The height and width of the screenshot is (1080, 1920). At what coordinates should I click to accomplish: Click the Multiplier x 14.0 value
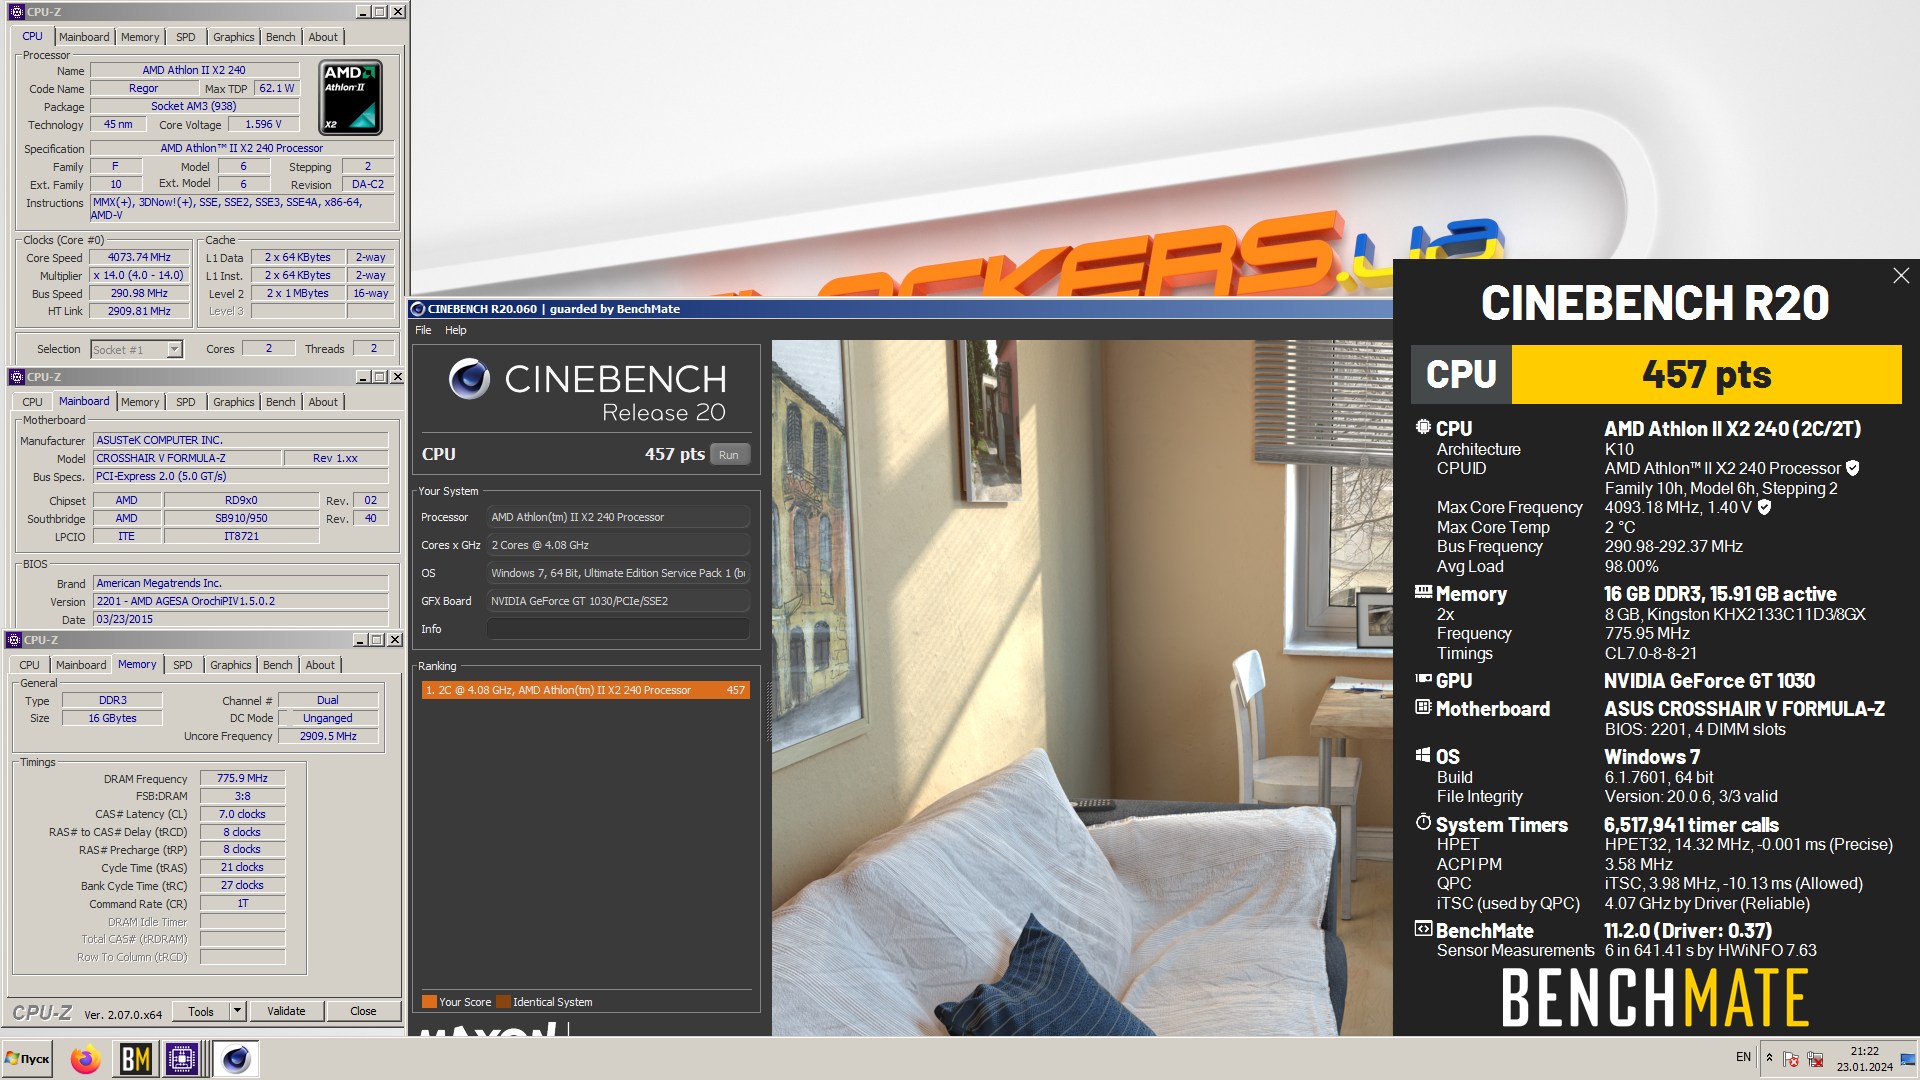point(139,275)
